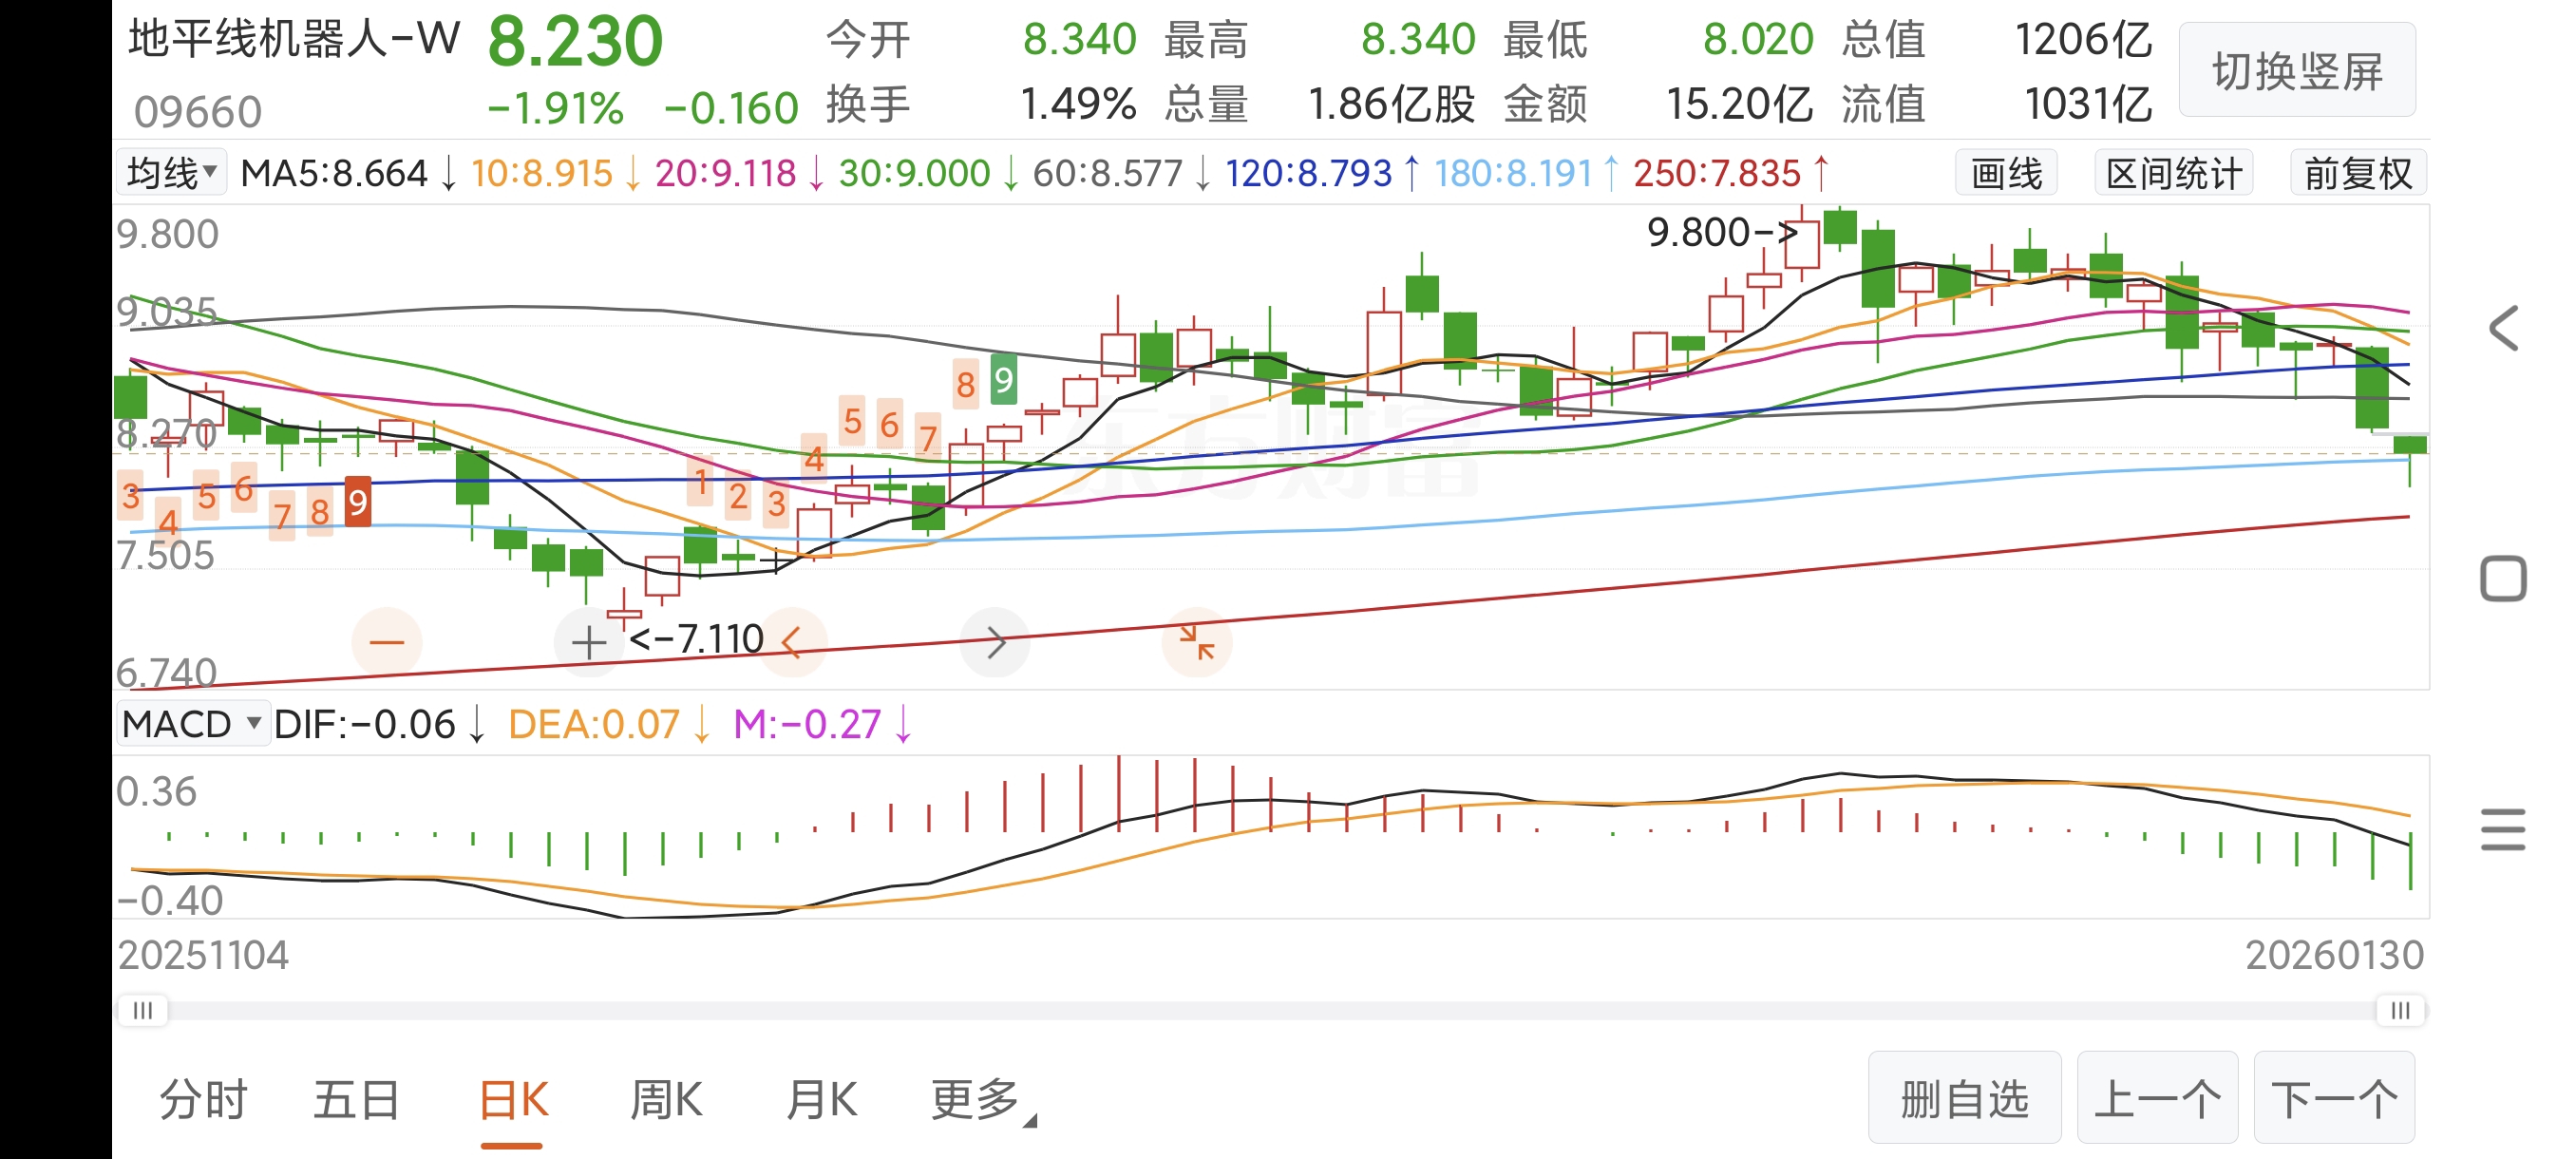Viewport: 2576px width, 1159px height.
Task: Open the 均线 indicator dropdown
Action: (x=172, y=173)
